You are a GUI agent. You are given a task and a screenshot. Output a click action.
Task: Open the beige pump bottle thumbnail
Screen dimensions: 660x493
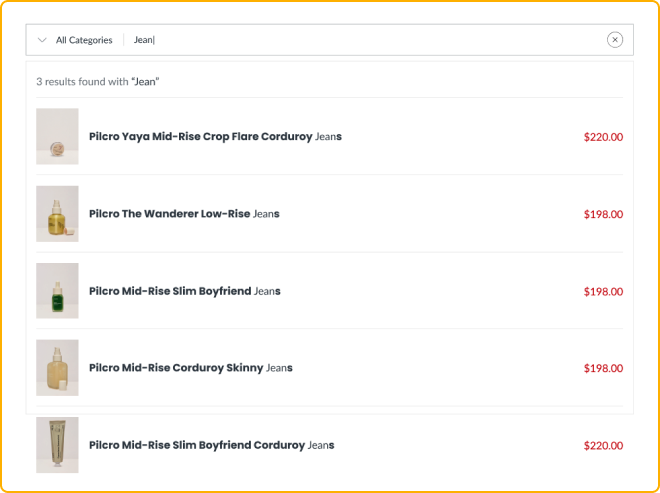tap(57, 368)
